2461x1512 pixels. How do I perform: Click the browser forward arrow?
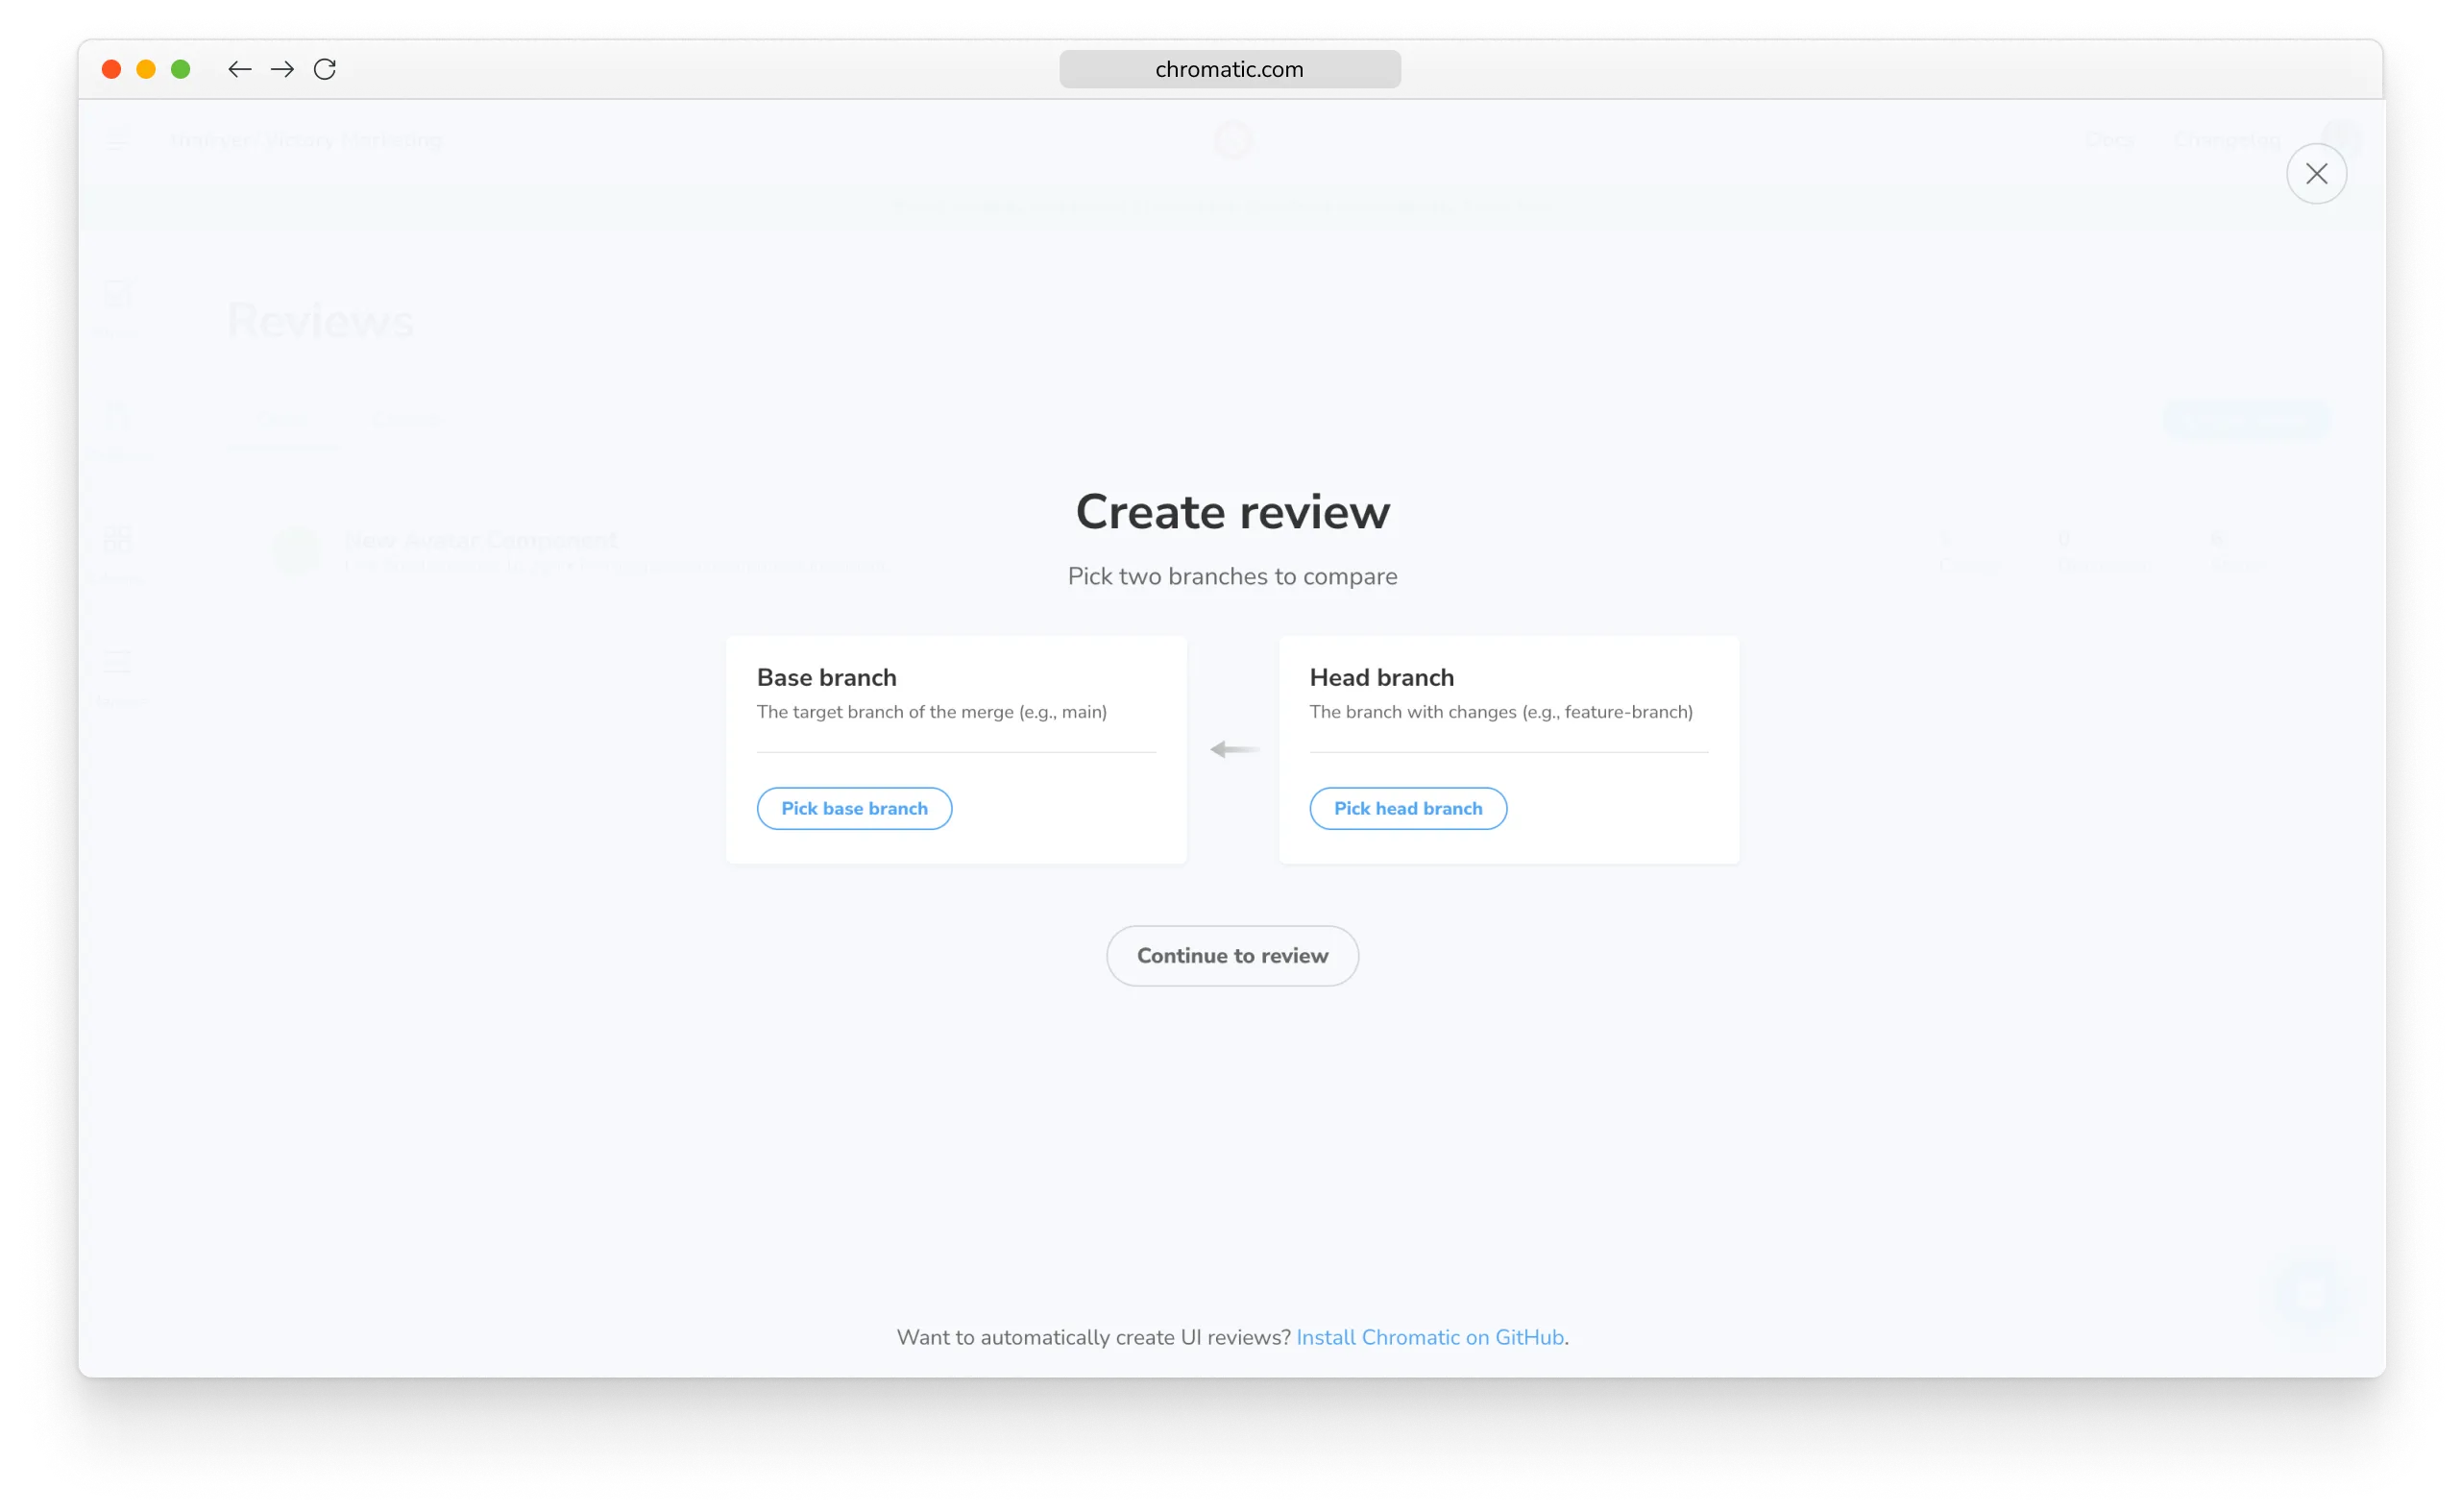click(x=283, y=69)
